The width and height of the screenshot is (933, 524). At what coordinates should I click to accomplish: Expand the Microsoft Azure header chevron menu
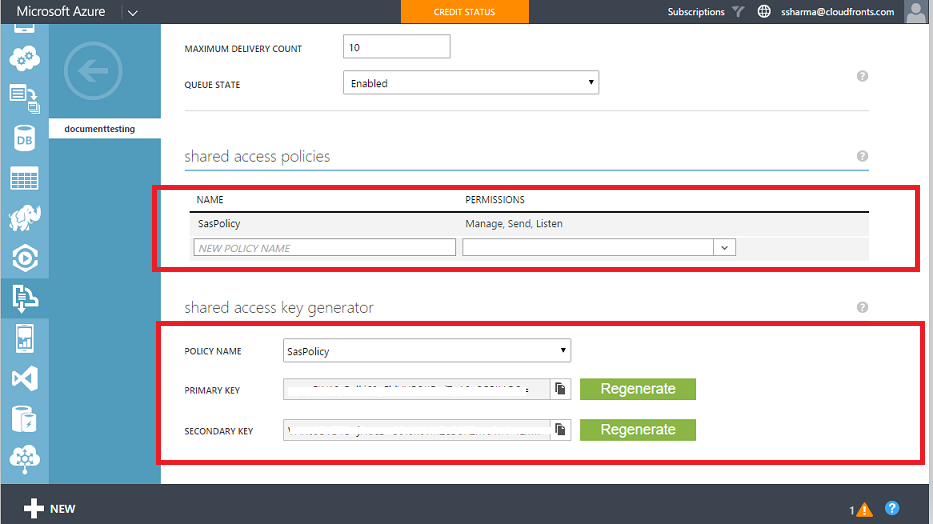(x=134, y=12)
